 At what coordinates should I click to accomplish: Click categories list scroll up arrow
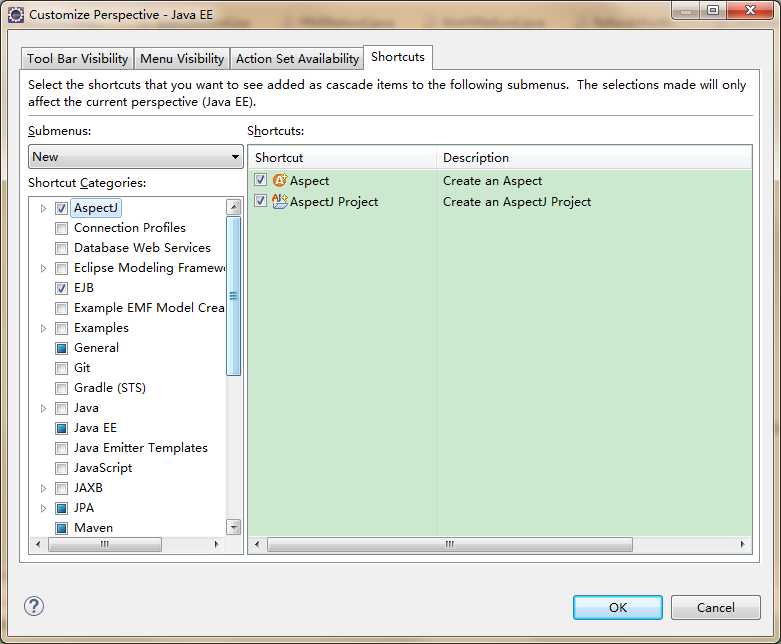(234, 206)
